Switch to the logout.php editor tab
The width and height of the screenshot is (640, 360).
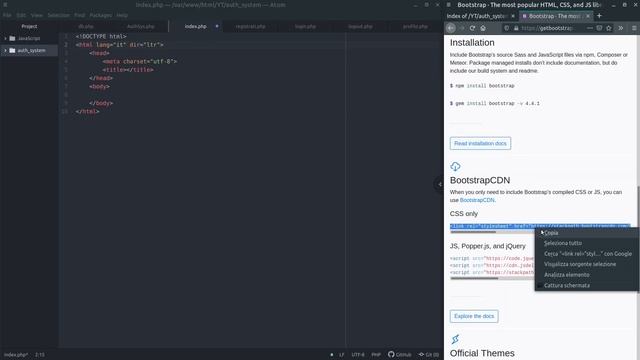click(x=360, y=26)
